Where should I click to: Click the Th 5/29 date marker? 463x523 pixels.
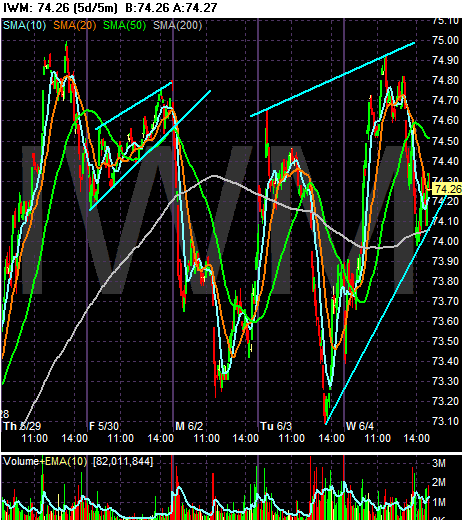(22, 426)
